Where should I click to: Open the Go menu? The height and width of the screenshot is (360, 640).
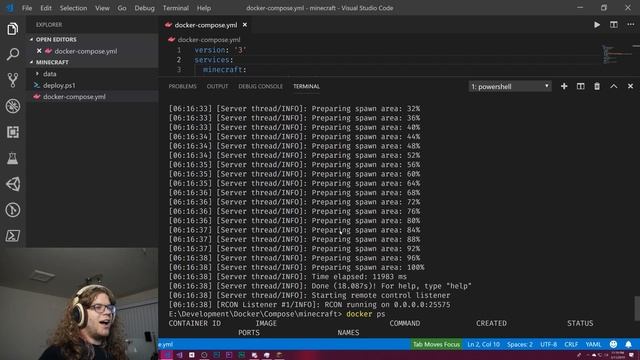tap(122, 8)
